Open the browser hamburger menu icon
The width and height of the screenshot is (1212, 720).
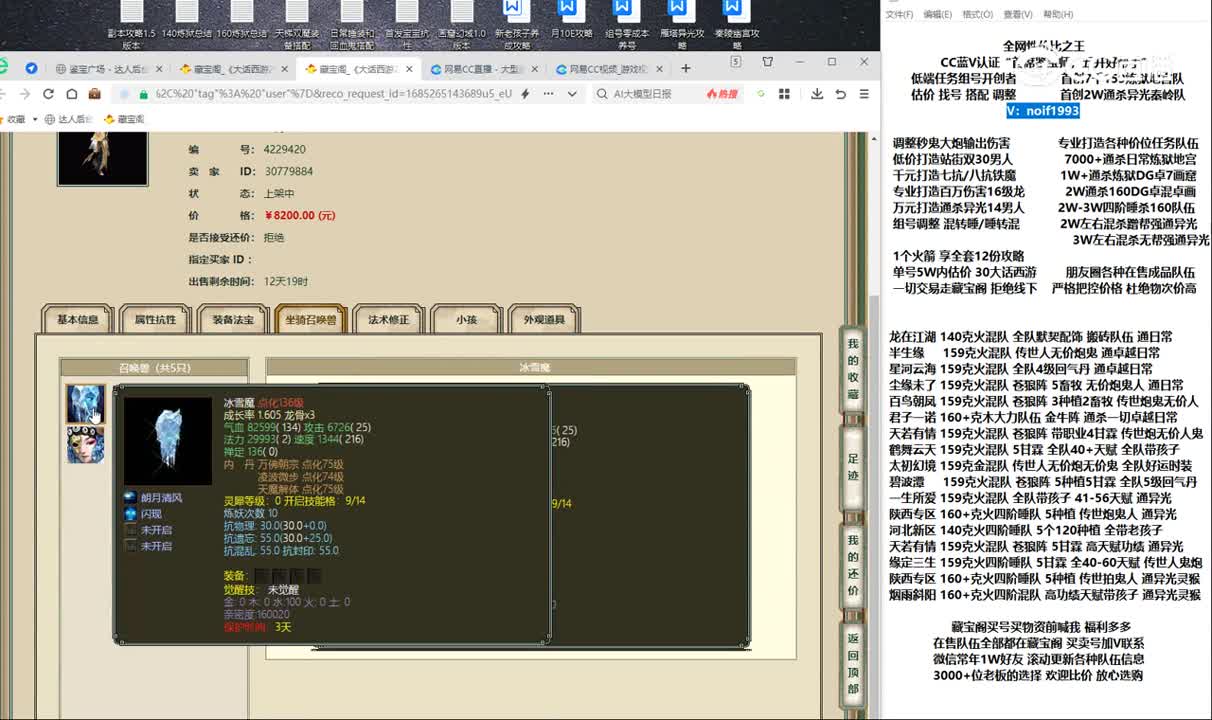864,94
